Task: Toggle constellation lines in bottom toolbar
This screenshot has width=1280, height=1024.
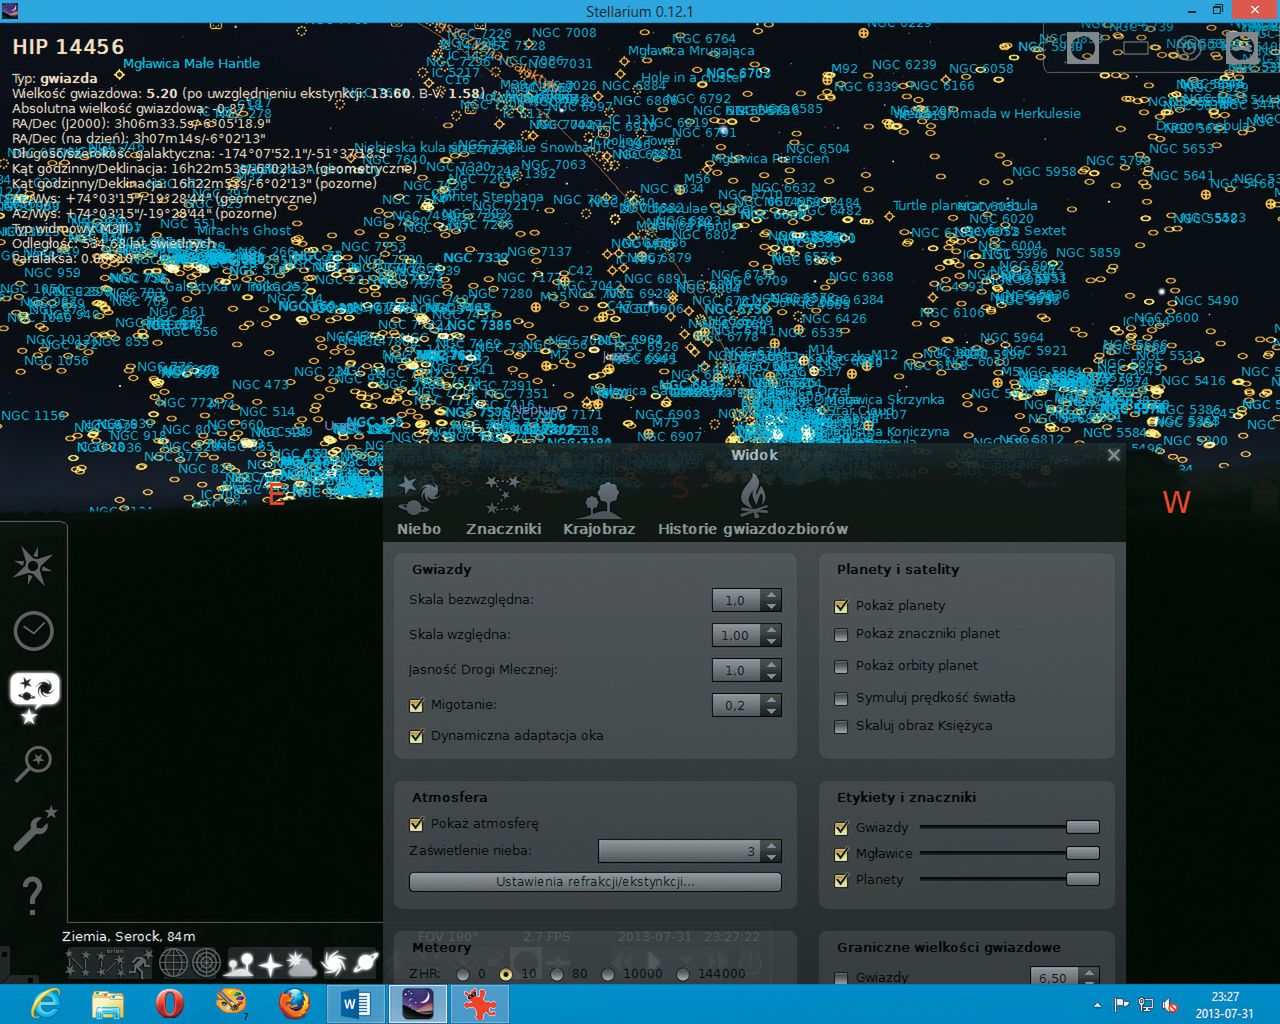Action: click(79, 963)
